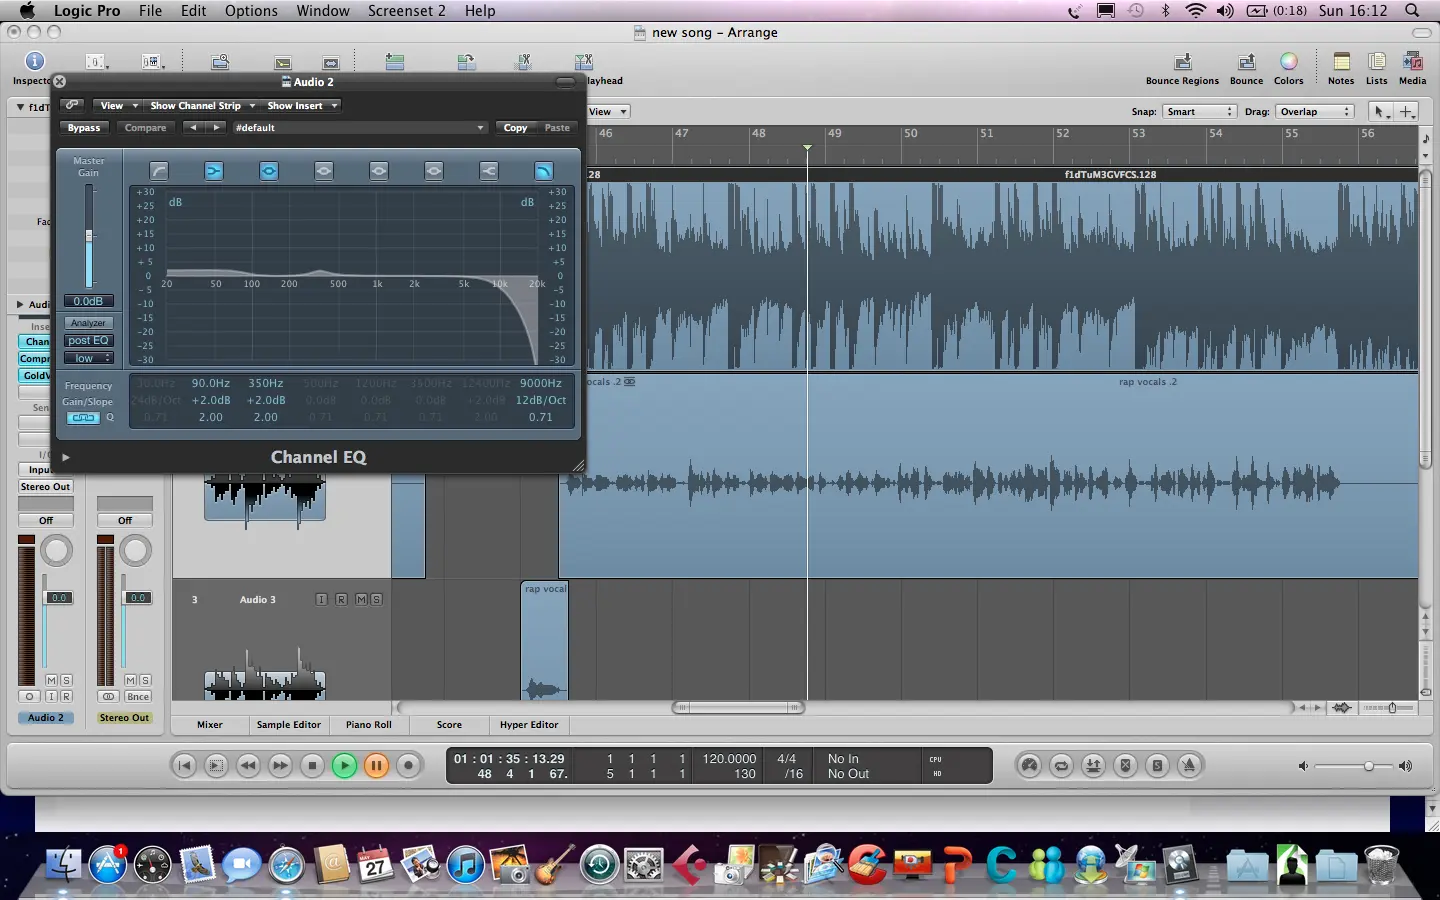1440x900 pixels.
Task: Open Safari from the Dock
Action: coord(286,864)
